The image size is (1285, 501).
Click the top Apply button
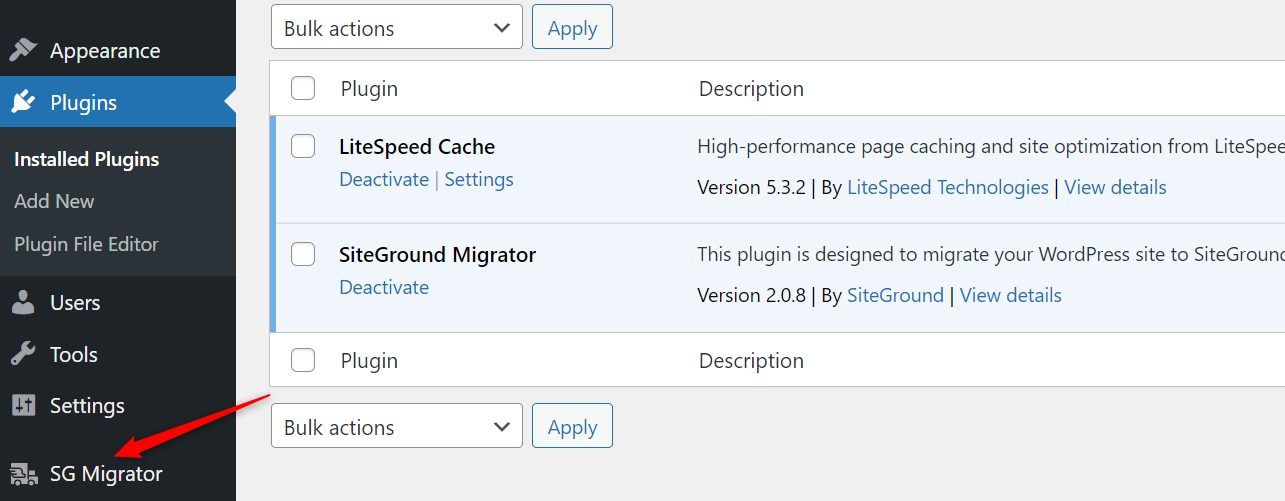572,27
